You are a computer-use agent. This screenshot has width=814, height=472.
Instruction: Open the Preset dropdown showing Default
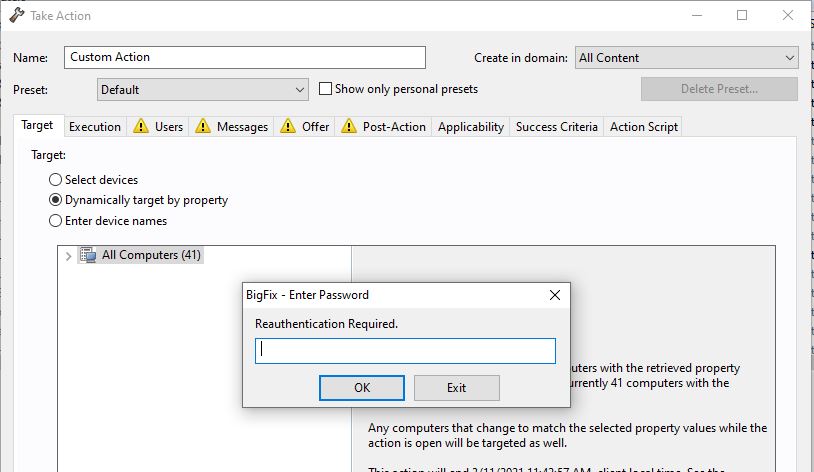click(202, 89)
